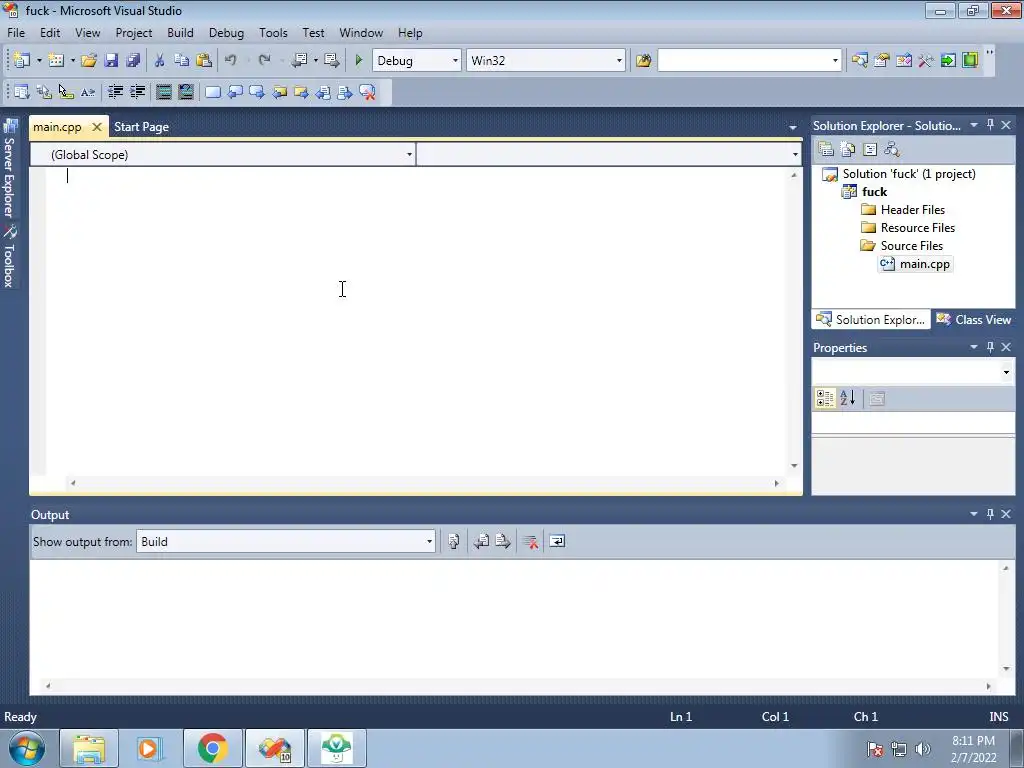Select the Header Files folder
Image resolution: width=1024 pixels, height=768 pixels.
912,210
